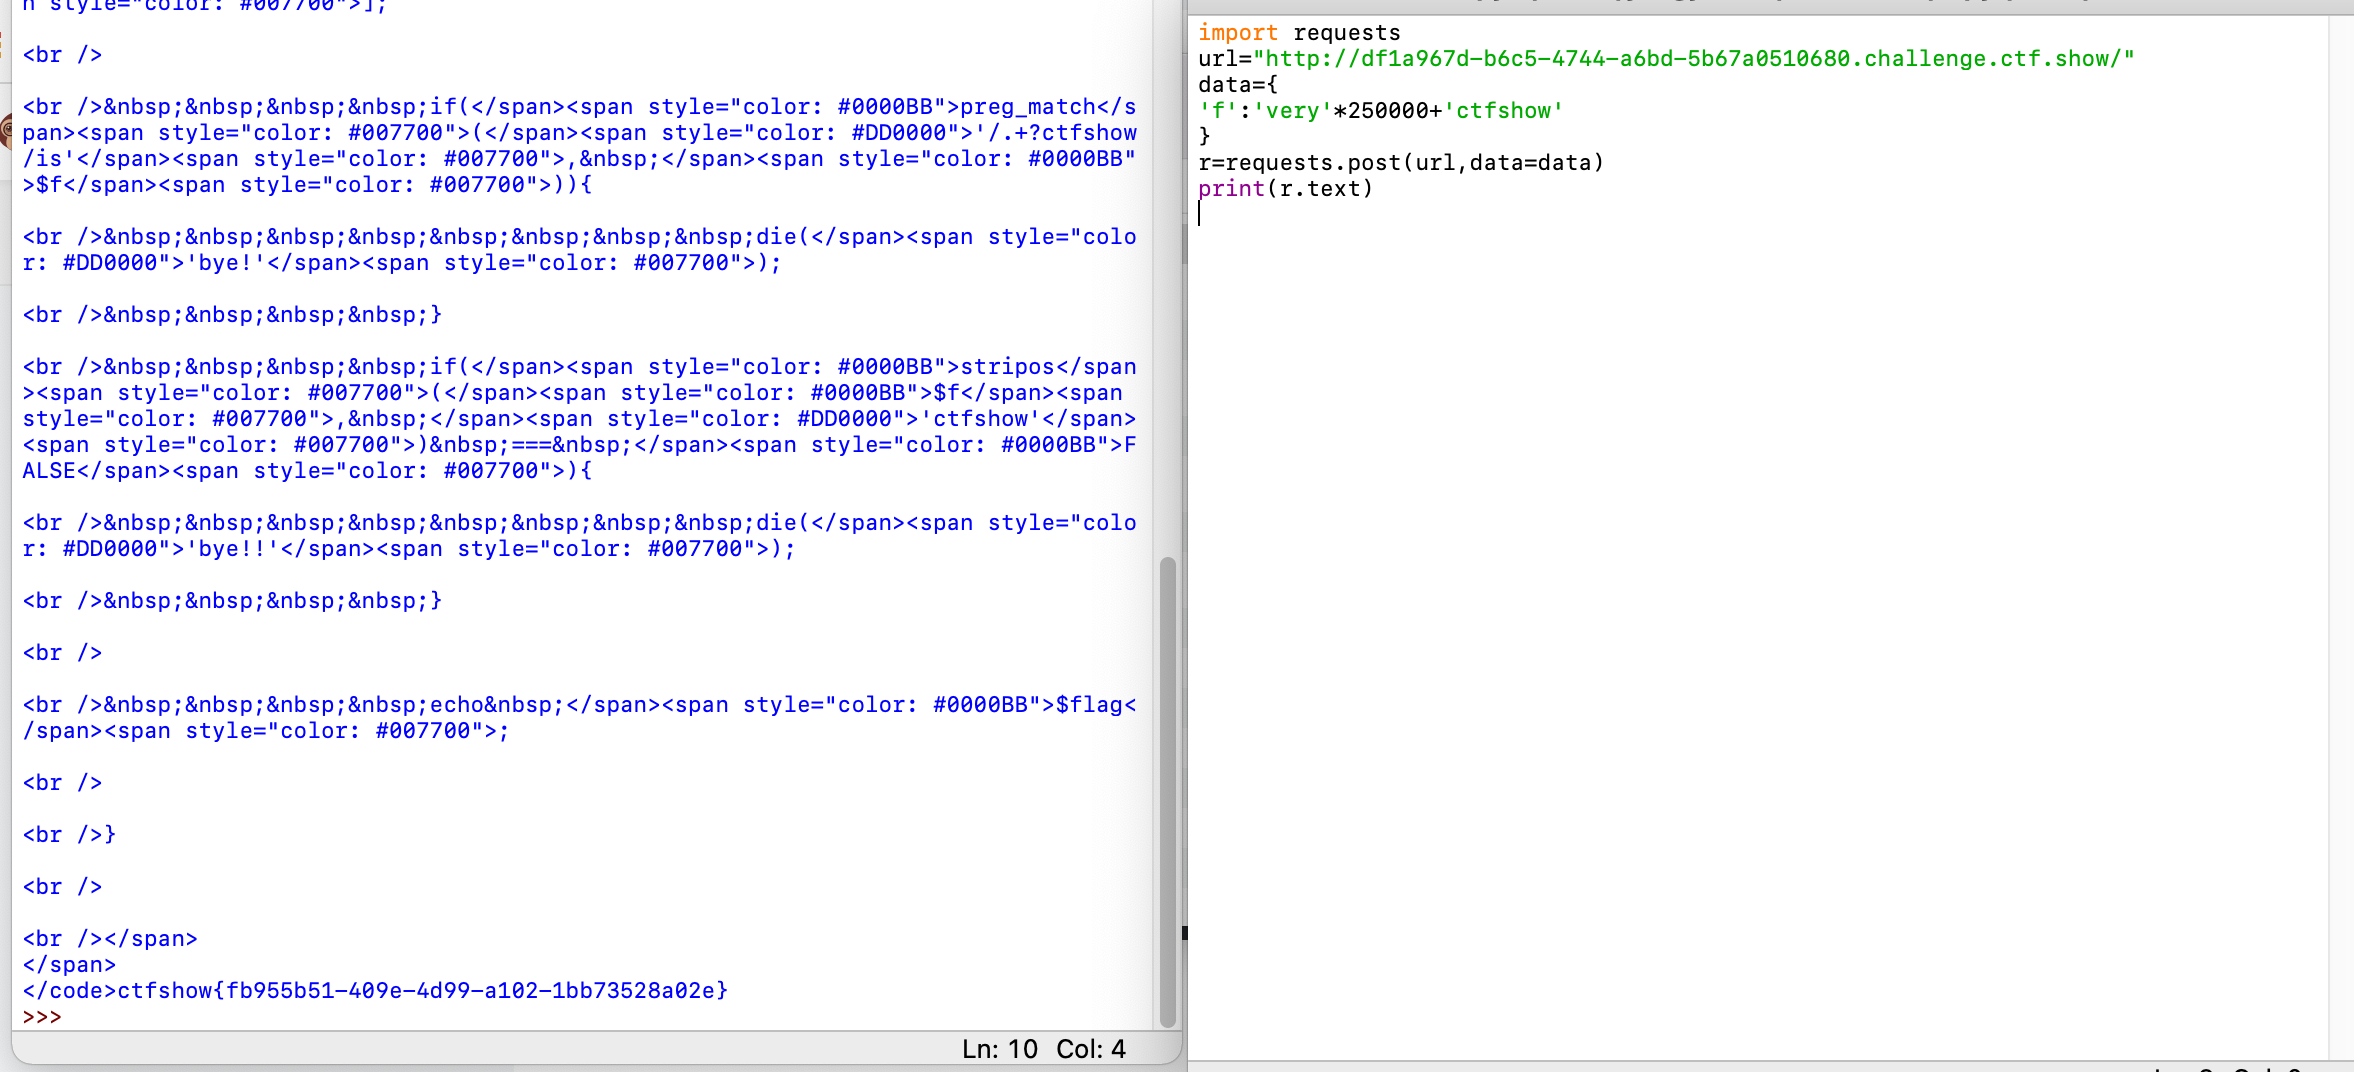2354x1072 pixels.
Task: Click the import keyword in the Python script
Action: 1237,32
